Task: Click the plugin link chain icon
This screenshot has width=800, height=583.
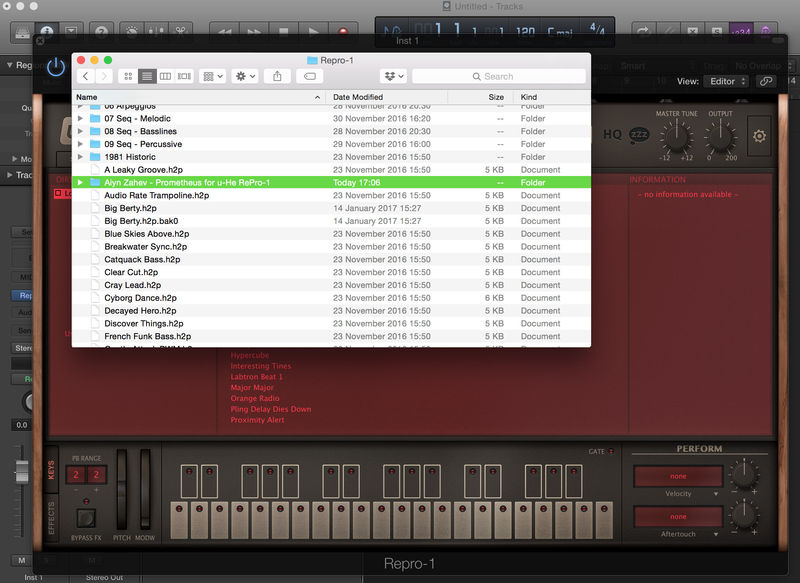Action: [765, 81]
